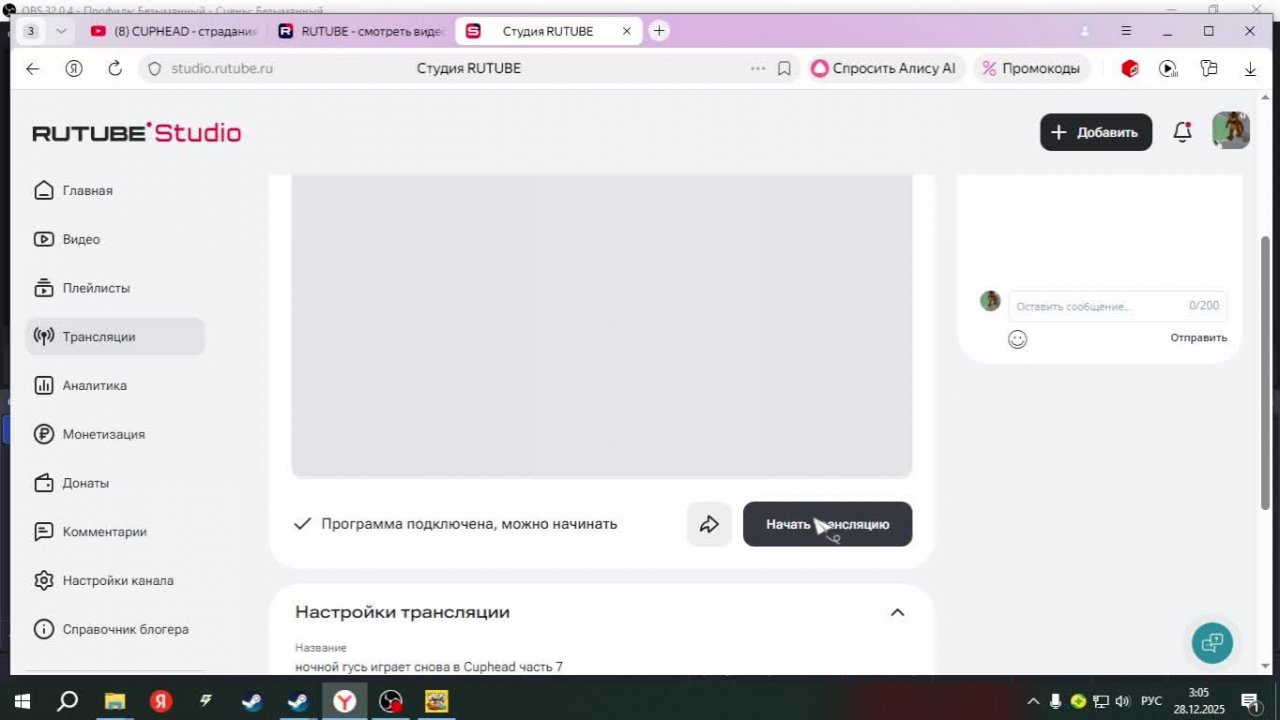Open the Windows notification center
This screenshot has width=1280, height=720.
pos(1249,701)
